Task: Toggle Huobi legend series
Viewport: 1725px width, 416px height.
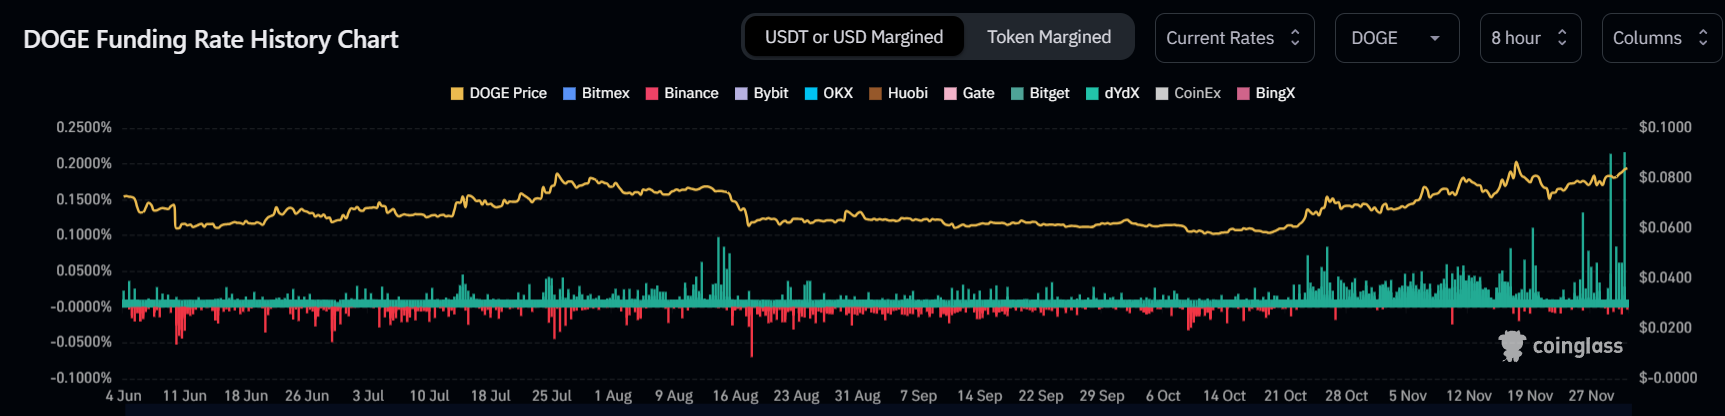Action: click(898, 93)
